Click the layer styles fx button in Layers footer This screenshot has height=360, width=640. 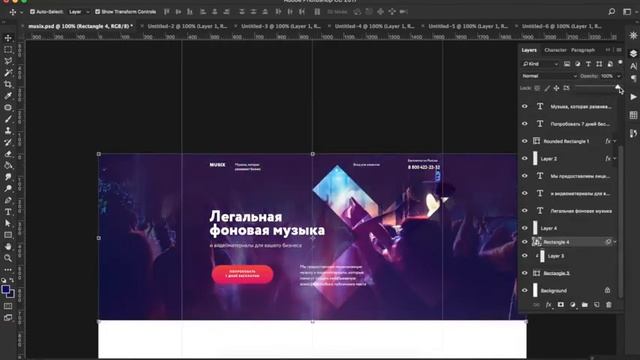(549, 305)
